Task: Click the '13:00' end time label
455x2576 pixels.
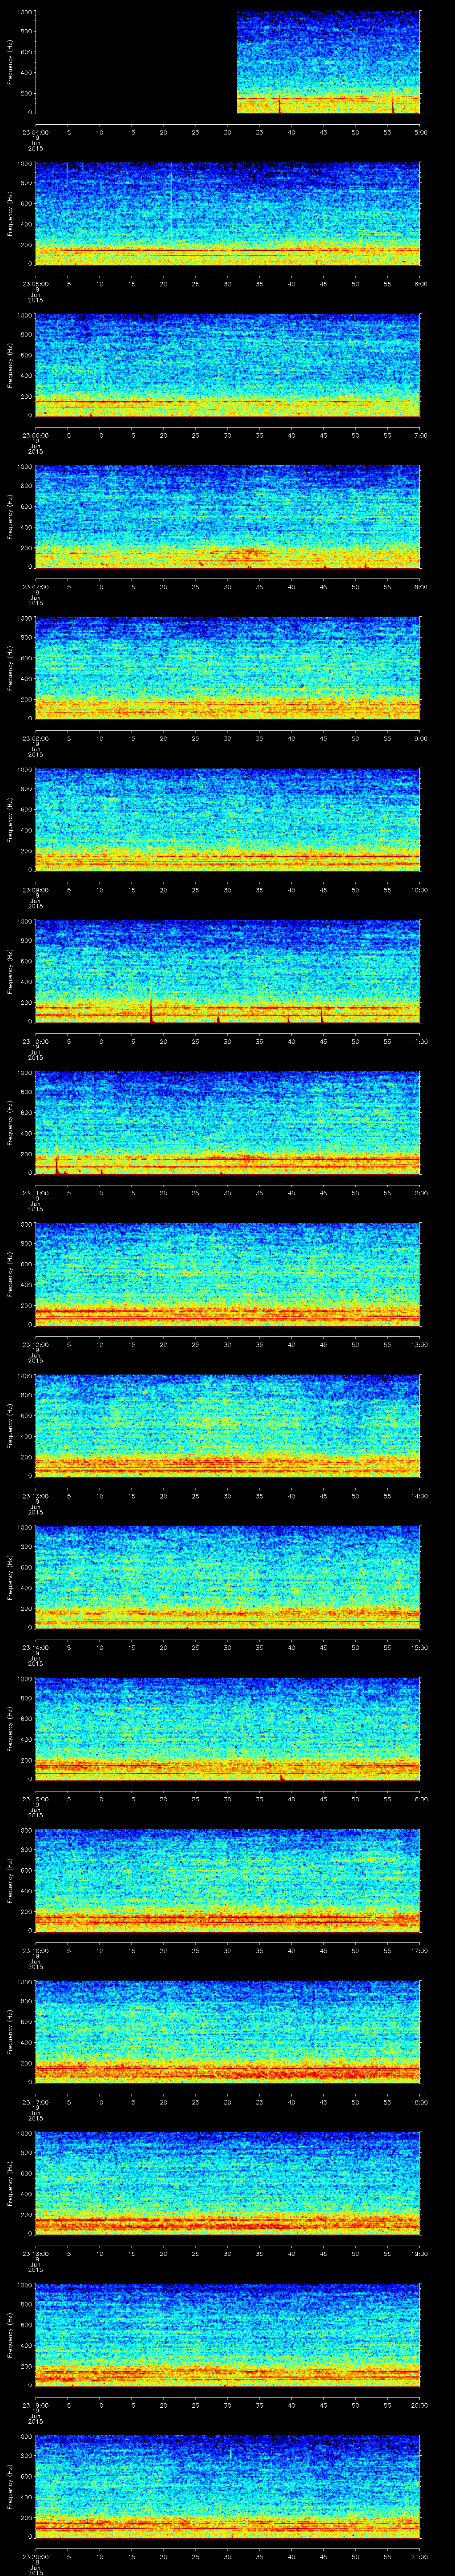Action: (x=420, y=1344)
